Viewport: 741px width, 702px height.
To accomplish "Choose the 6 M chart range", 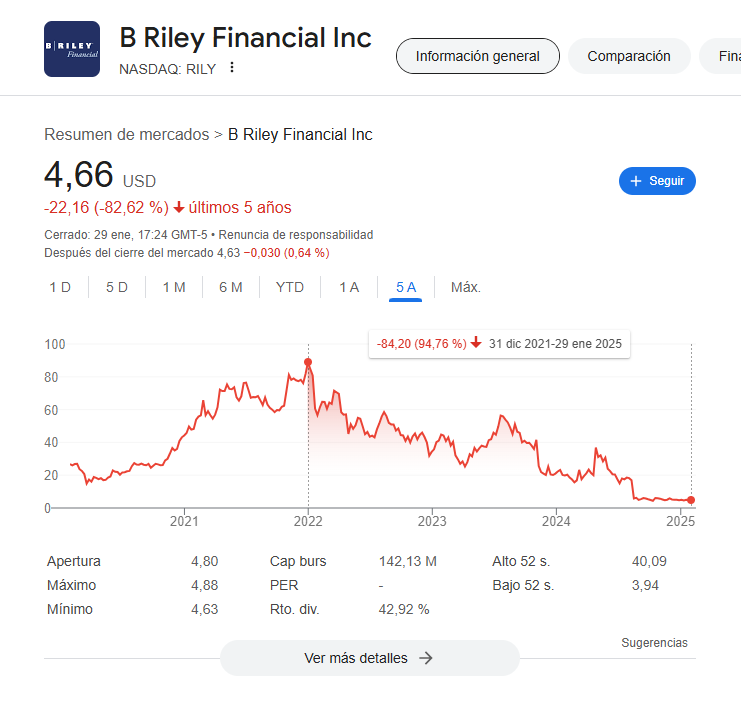I will pyautogui.click(x=231, y=287).
